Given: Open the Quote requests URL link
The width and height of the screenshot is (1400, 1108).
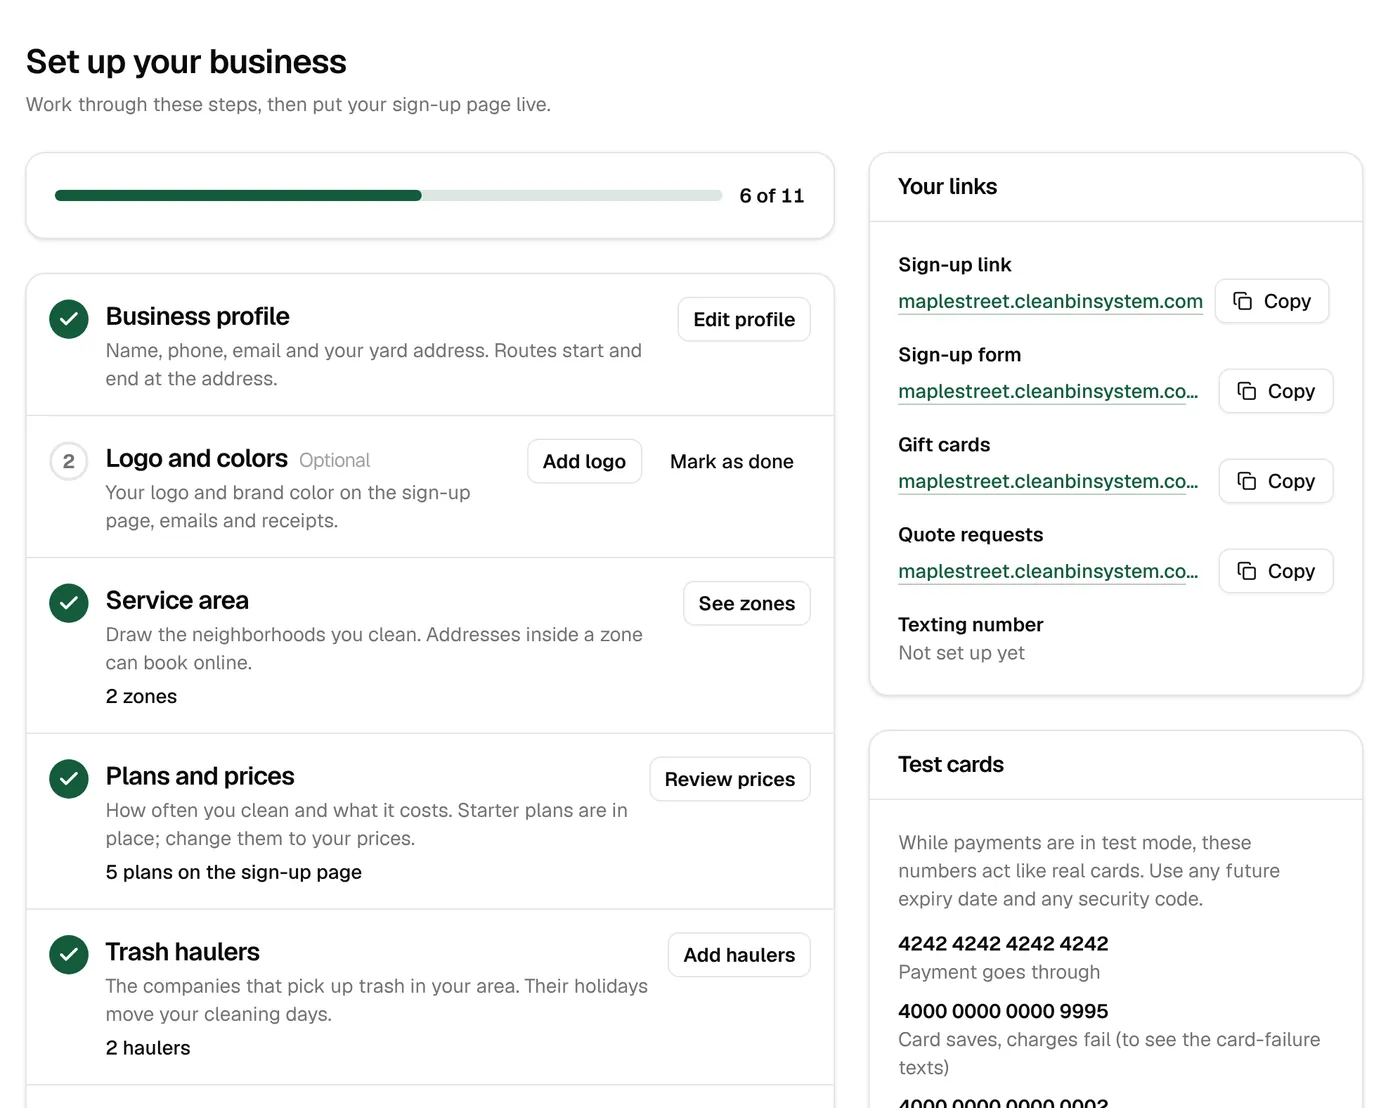Looking at the screenshot, I should click(x=1048, y=571).
